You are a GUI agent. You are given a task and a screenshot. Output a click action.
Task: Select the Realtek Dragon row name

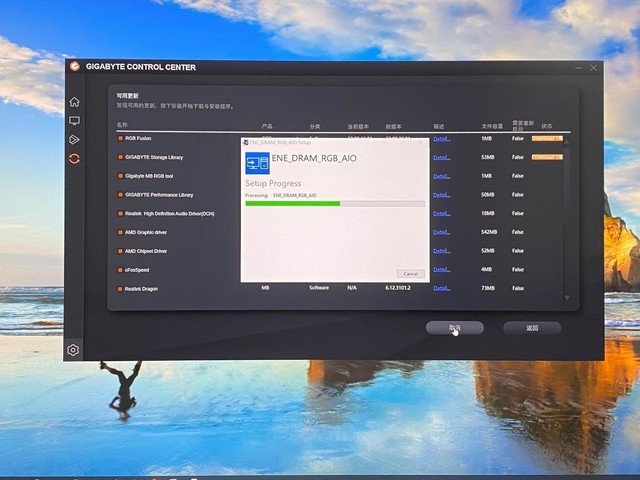[x=141, y=289]
